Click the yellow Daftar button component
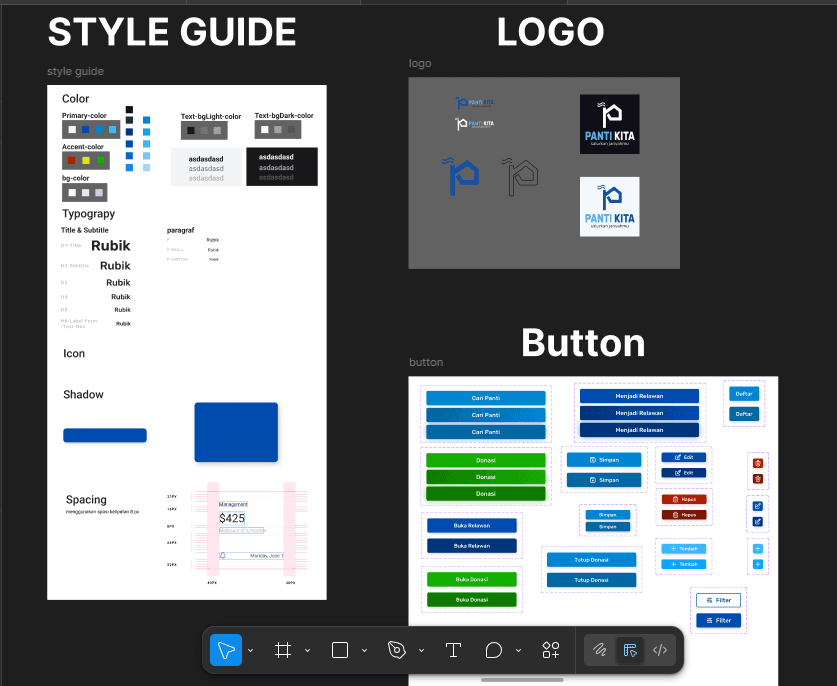 [x=743, y=394]
